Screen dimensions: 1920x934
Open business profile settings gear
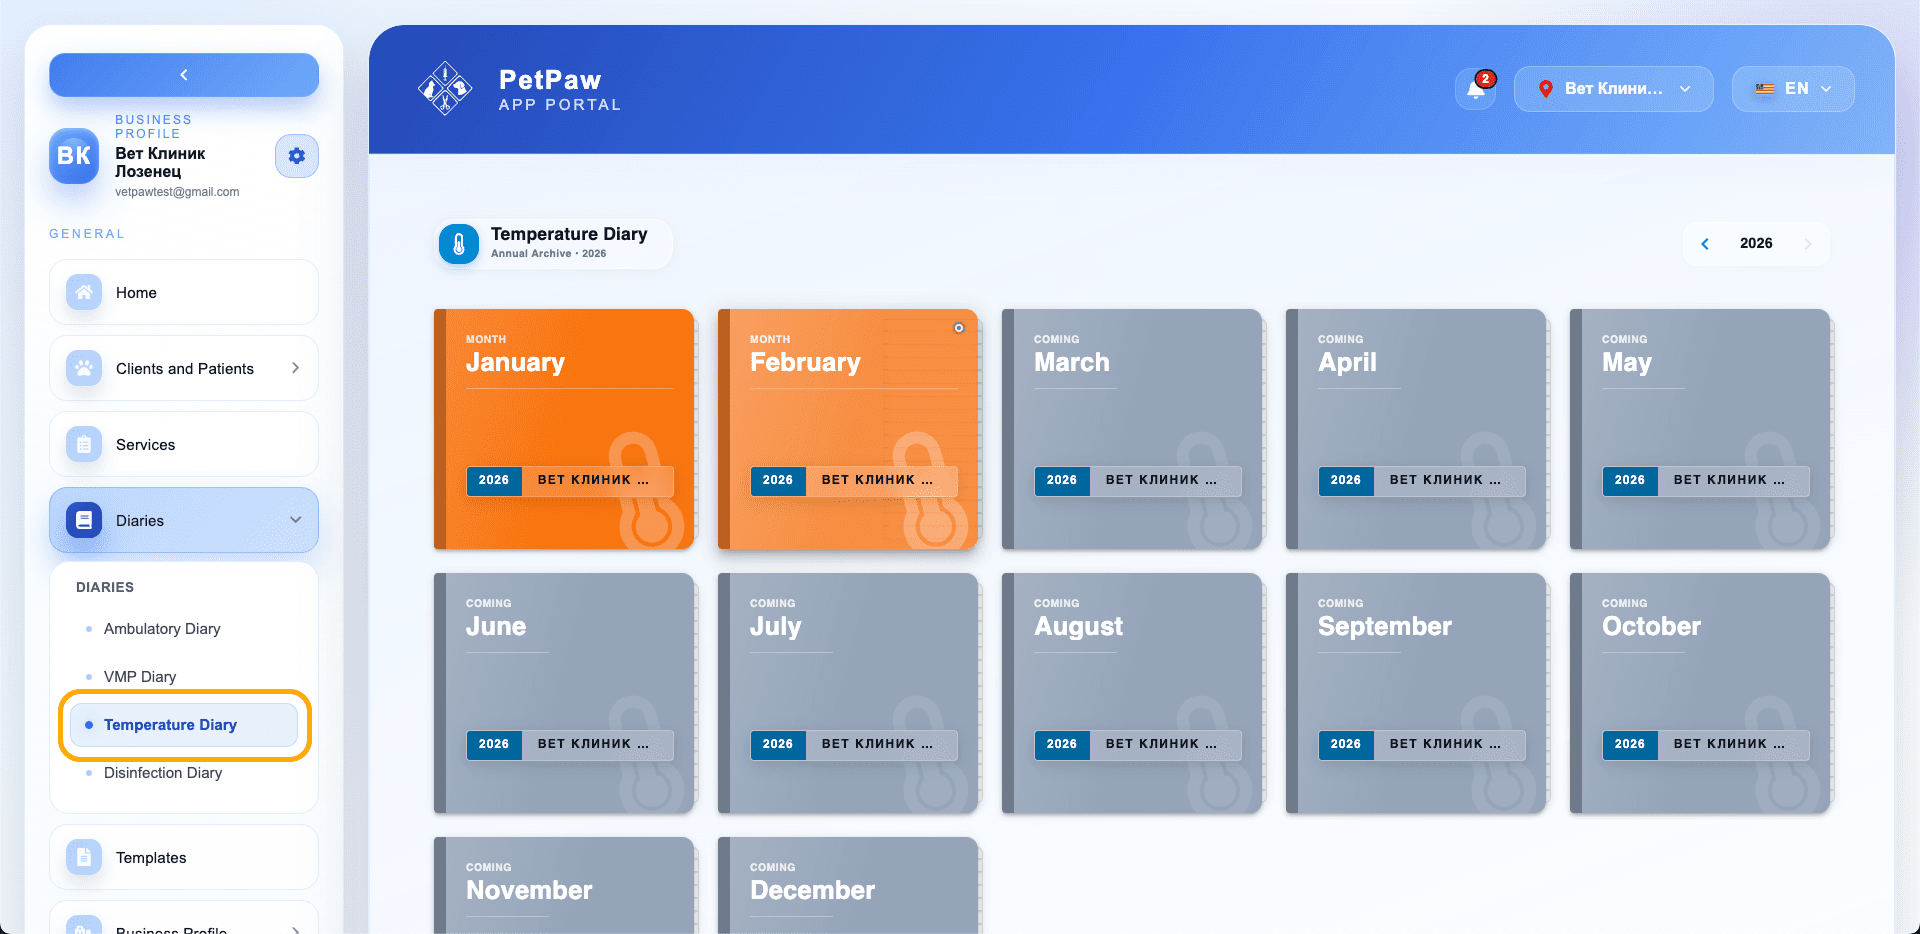pyautogui.click(x=297, y=156)
